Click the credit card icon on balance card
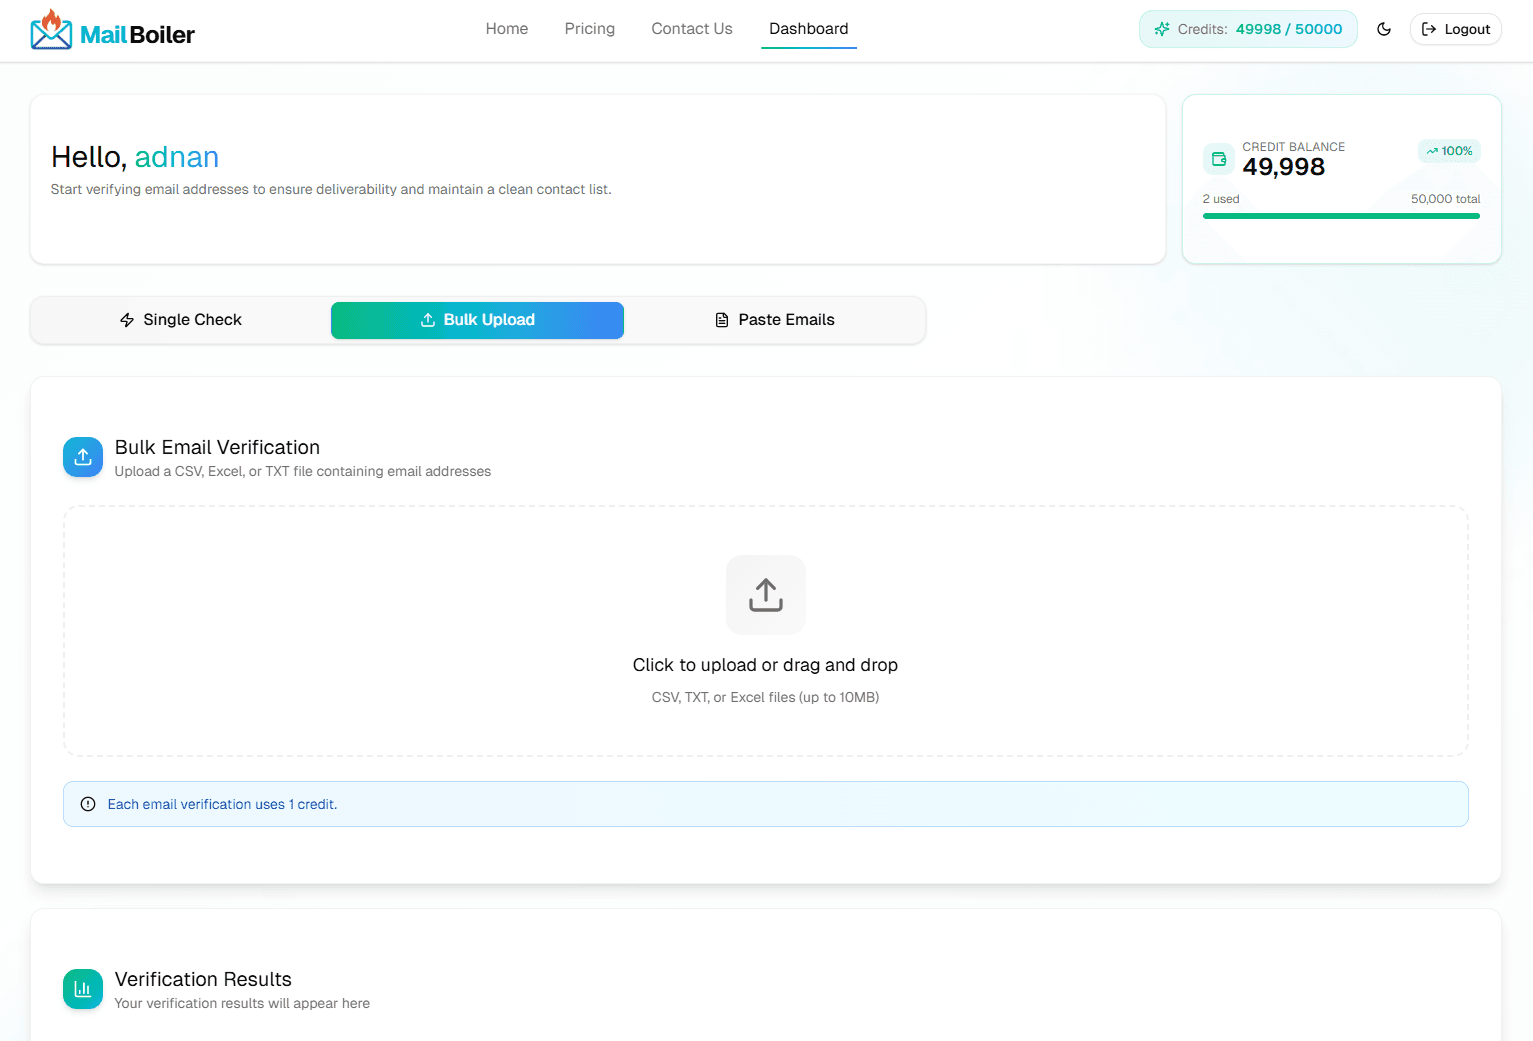 (1218, 158)
